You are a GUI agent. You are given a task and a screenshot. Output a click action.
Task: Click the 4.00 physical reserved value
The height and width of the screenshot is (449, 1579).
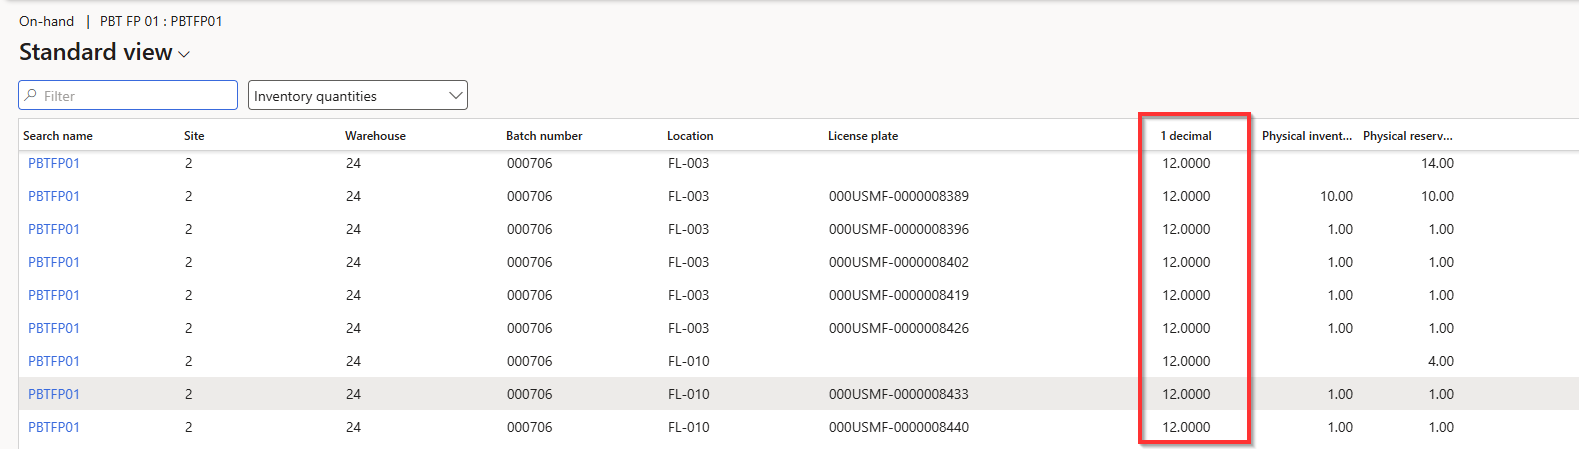tap(1440, 361)
